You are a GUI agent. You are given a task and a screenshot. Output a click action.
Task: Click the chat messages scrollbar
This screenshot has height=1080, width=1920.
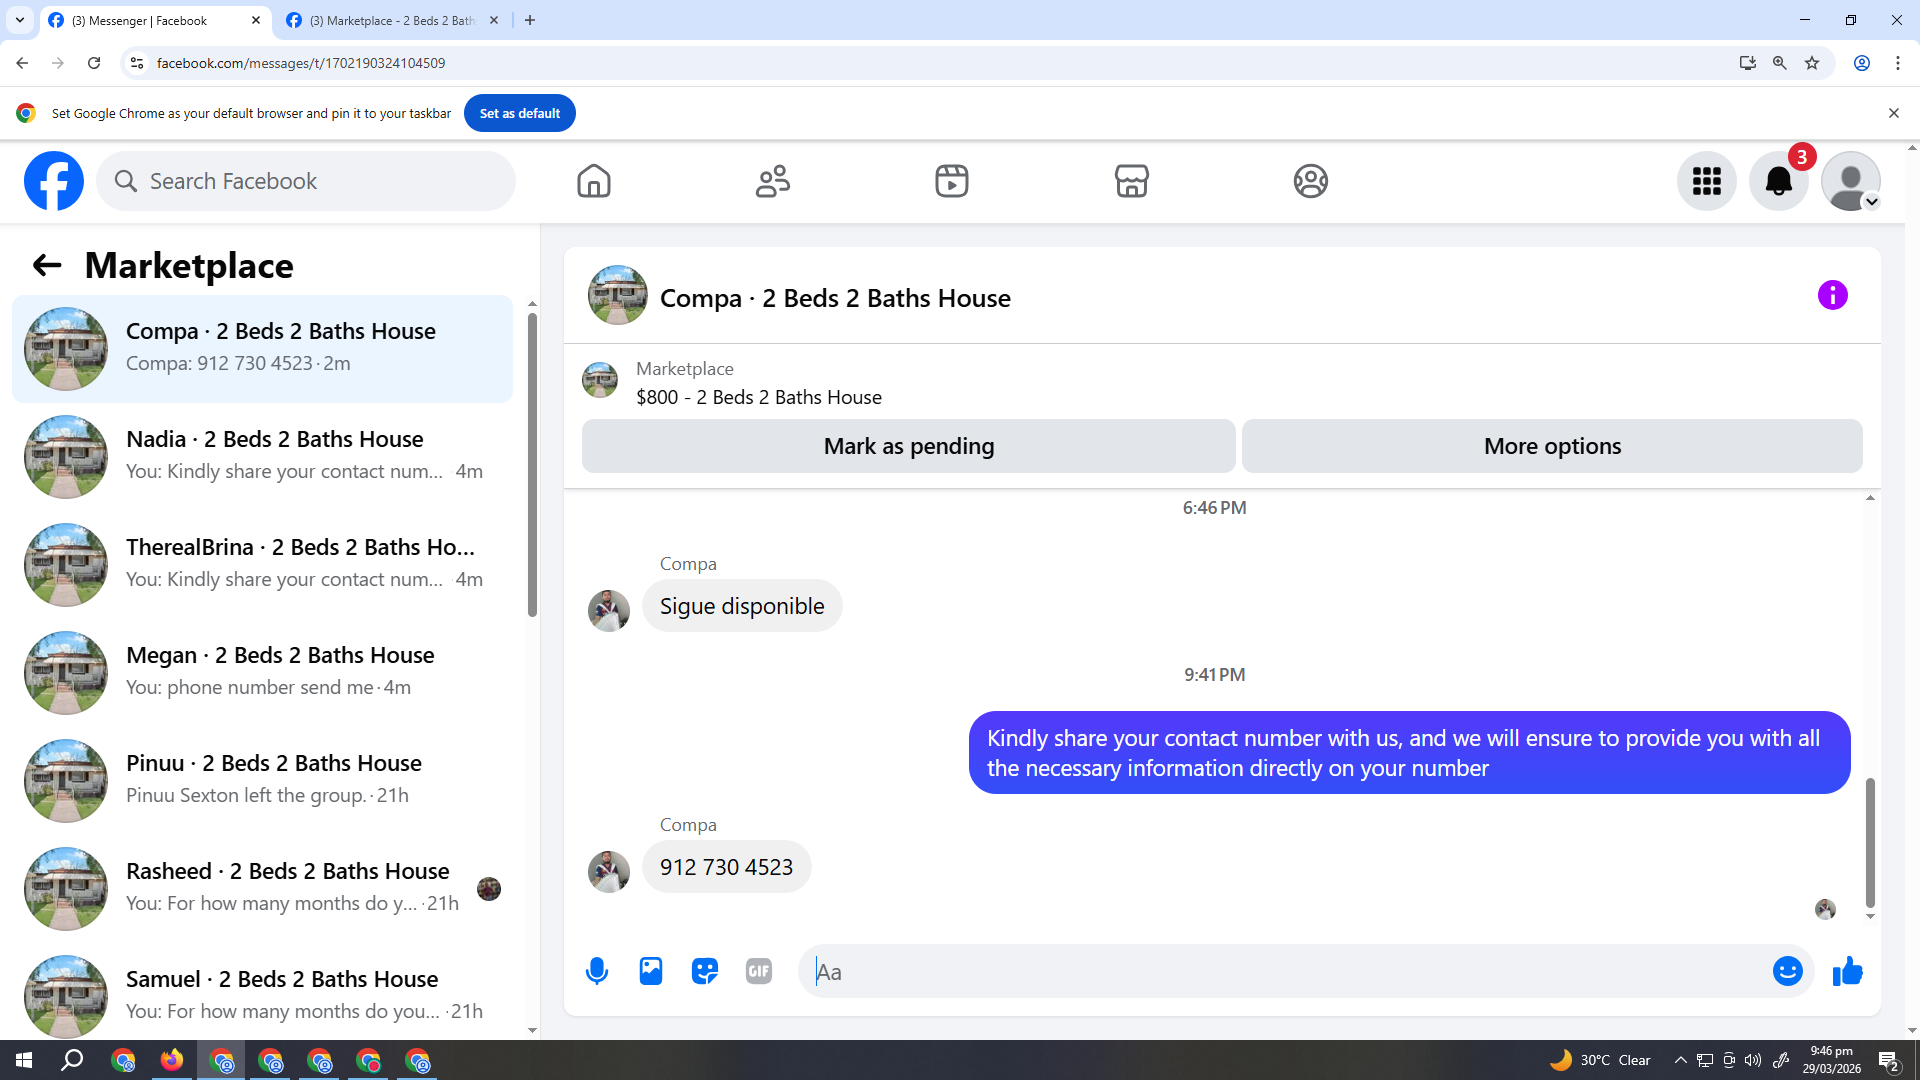point(1870,842)
